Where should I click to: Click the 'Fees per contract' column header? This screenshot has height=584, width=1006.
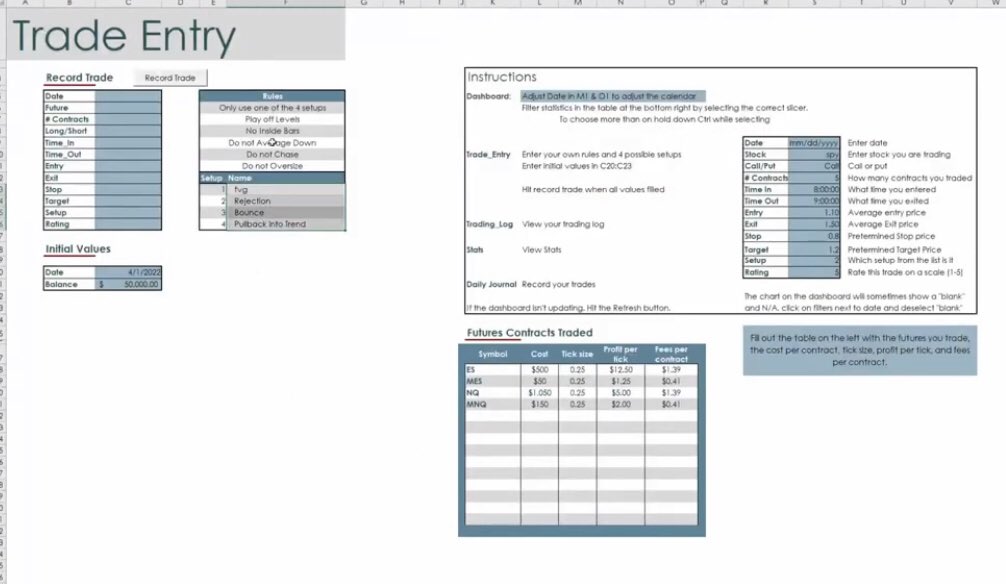[671, 354]
